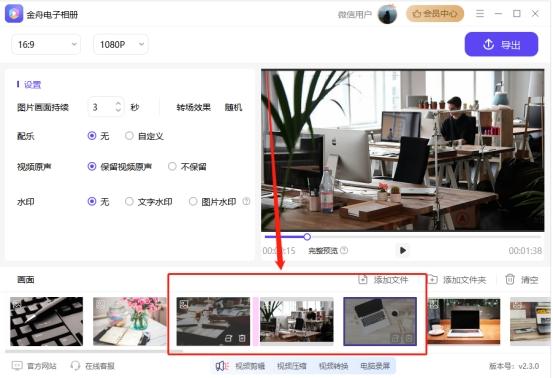Click the image-type icon on the flowers thumbnail
This screenshot has height=378, width=553.
100,304
